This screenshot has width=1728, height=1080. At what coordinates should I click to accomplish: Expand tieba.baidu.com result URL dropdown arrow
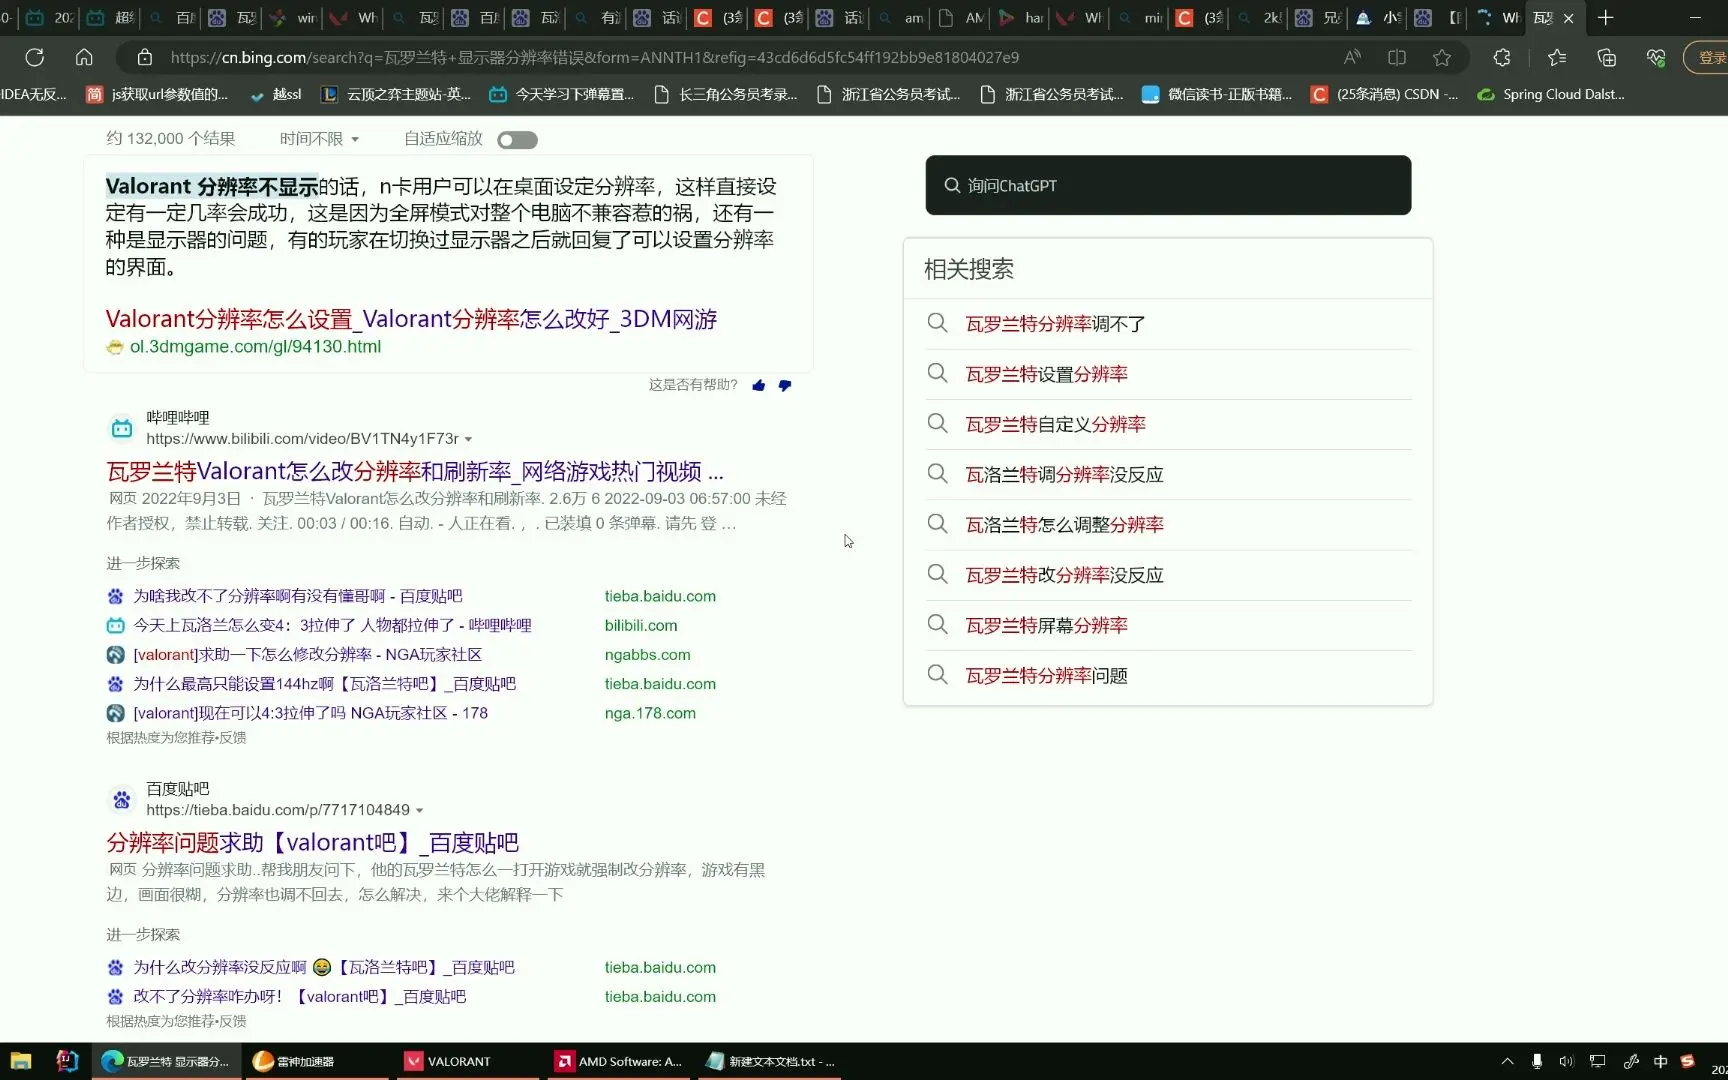tap(419, 810)
